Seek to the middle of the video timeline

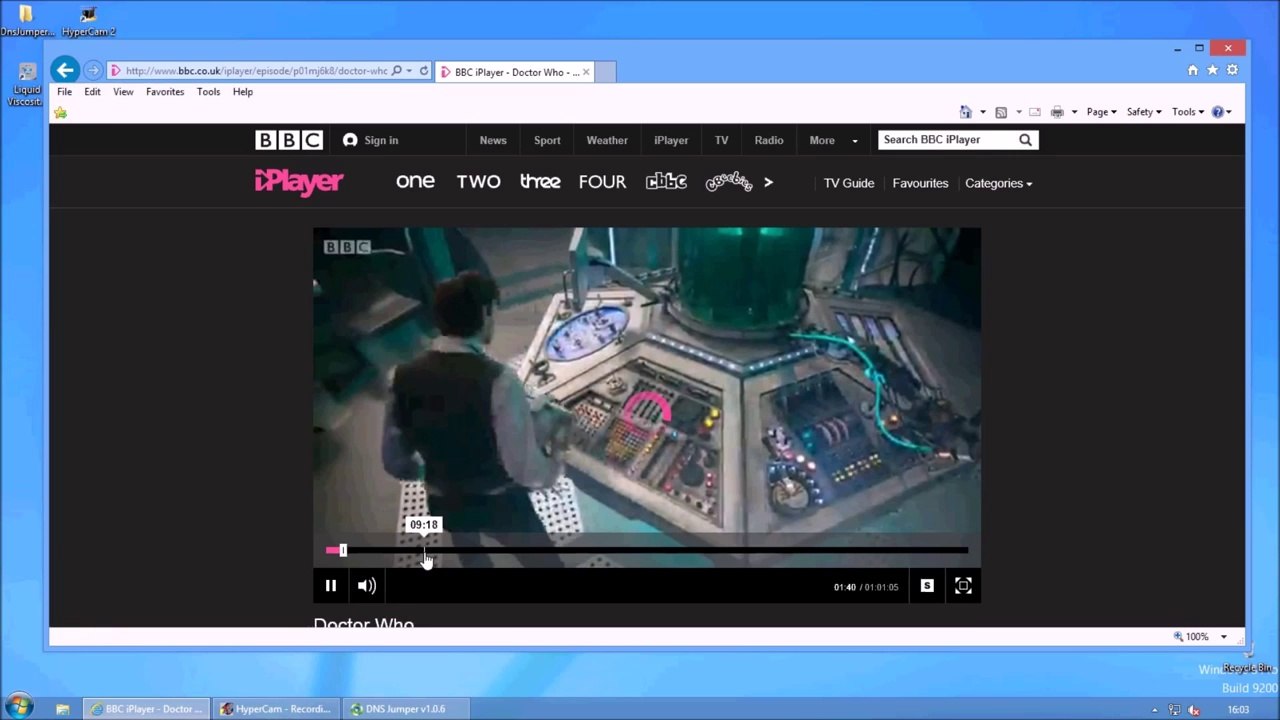click(647, 550)
